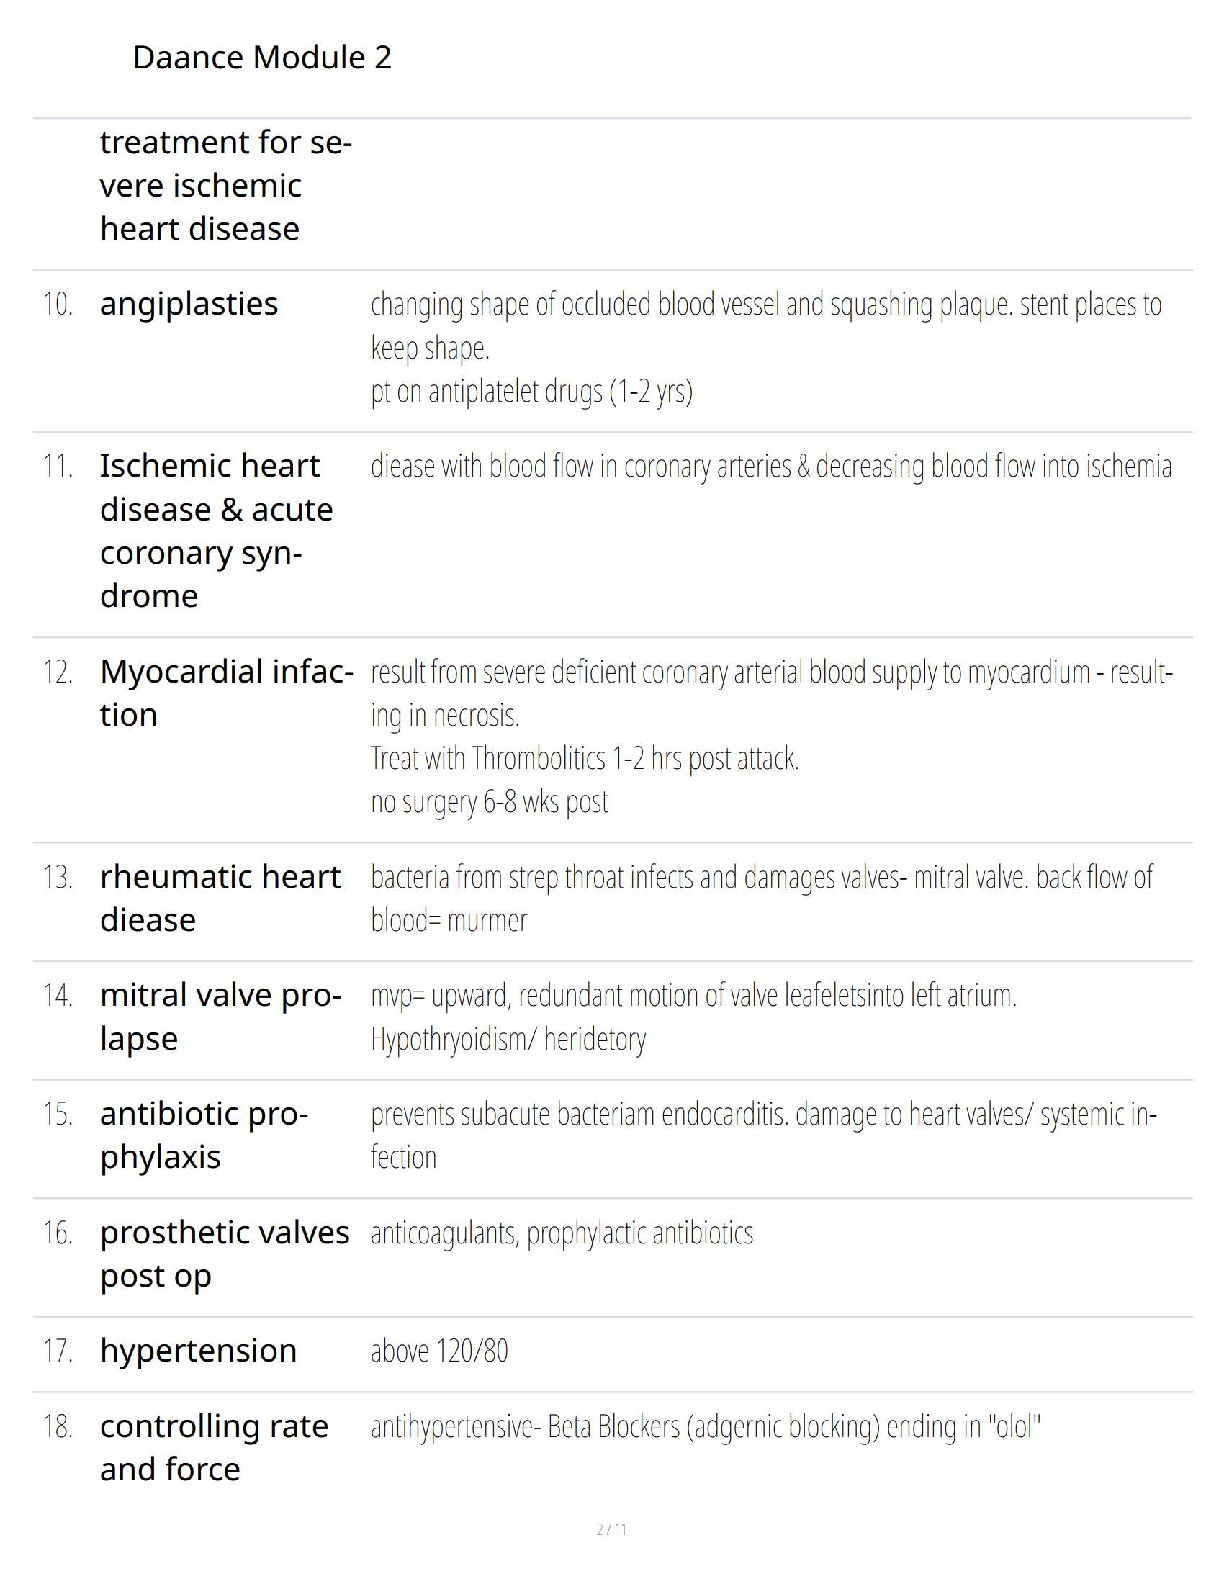The height and width of the screenshot is (1584, 1224).
Task: Click the "above 120/80" definition
Action: (x=439, y=1352)
